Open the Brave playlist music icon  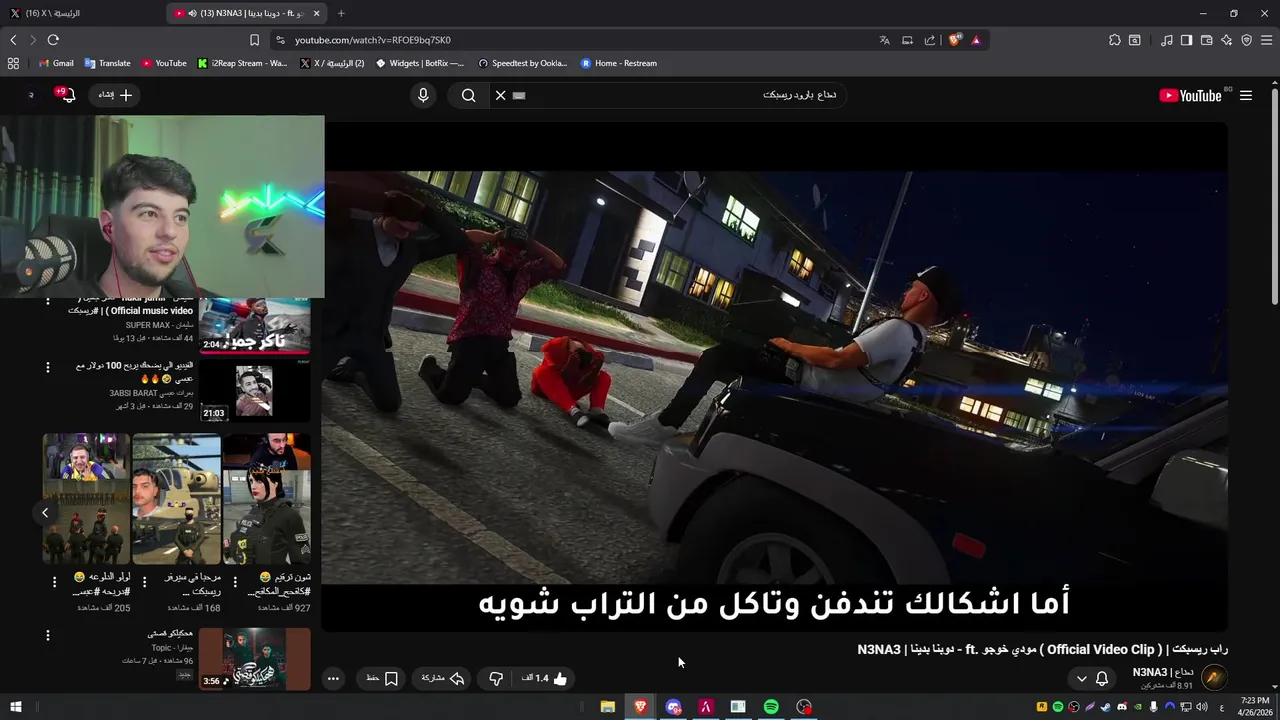(1167, 40)
